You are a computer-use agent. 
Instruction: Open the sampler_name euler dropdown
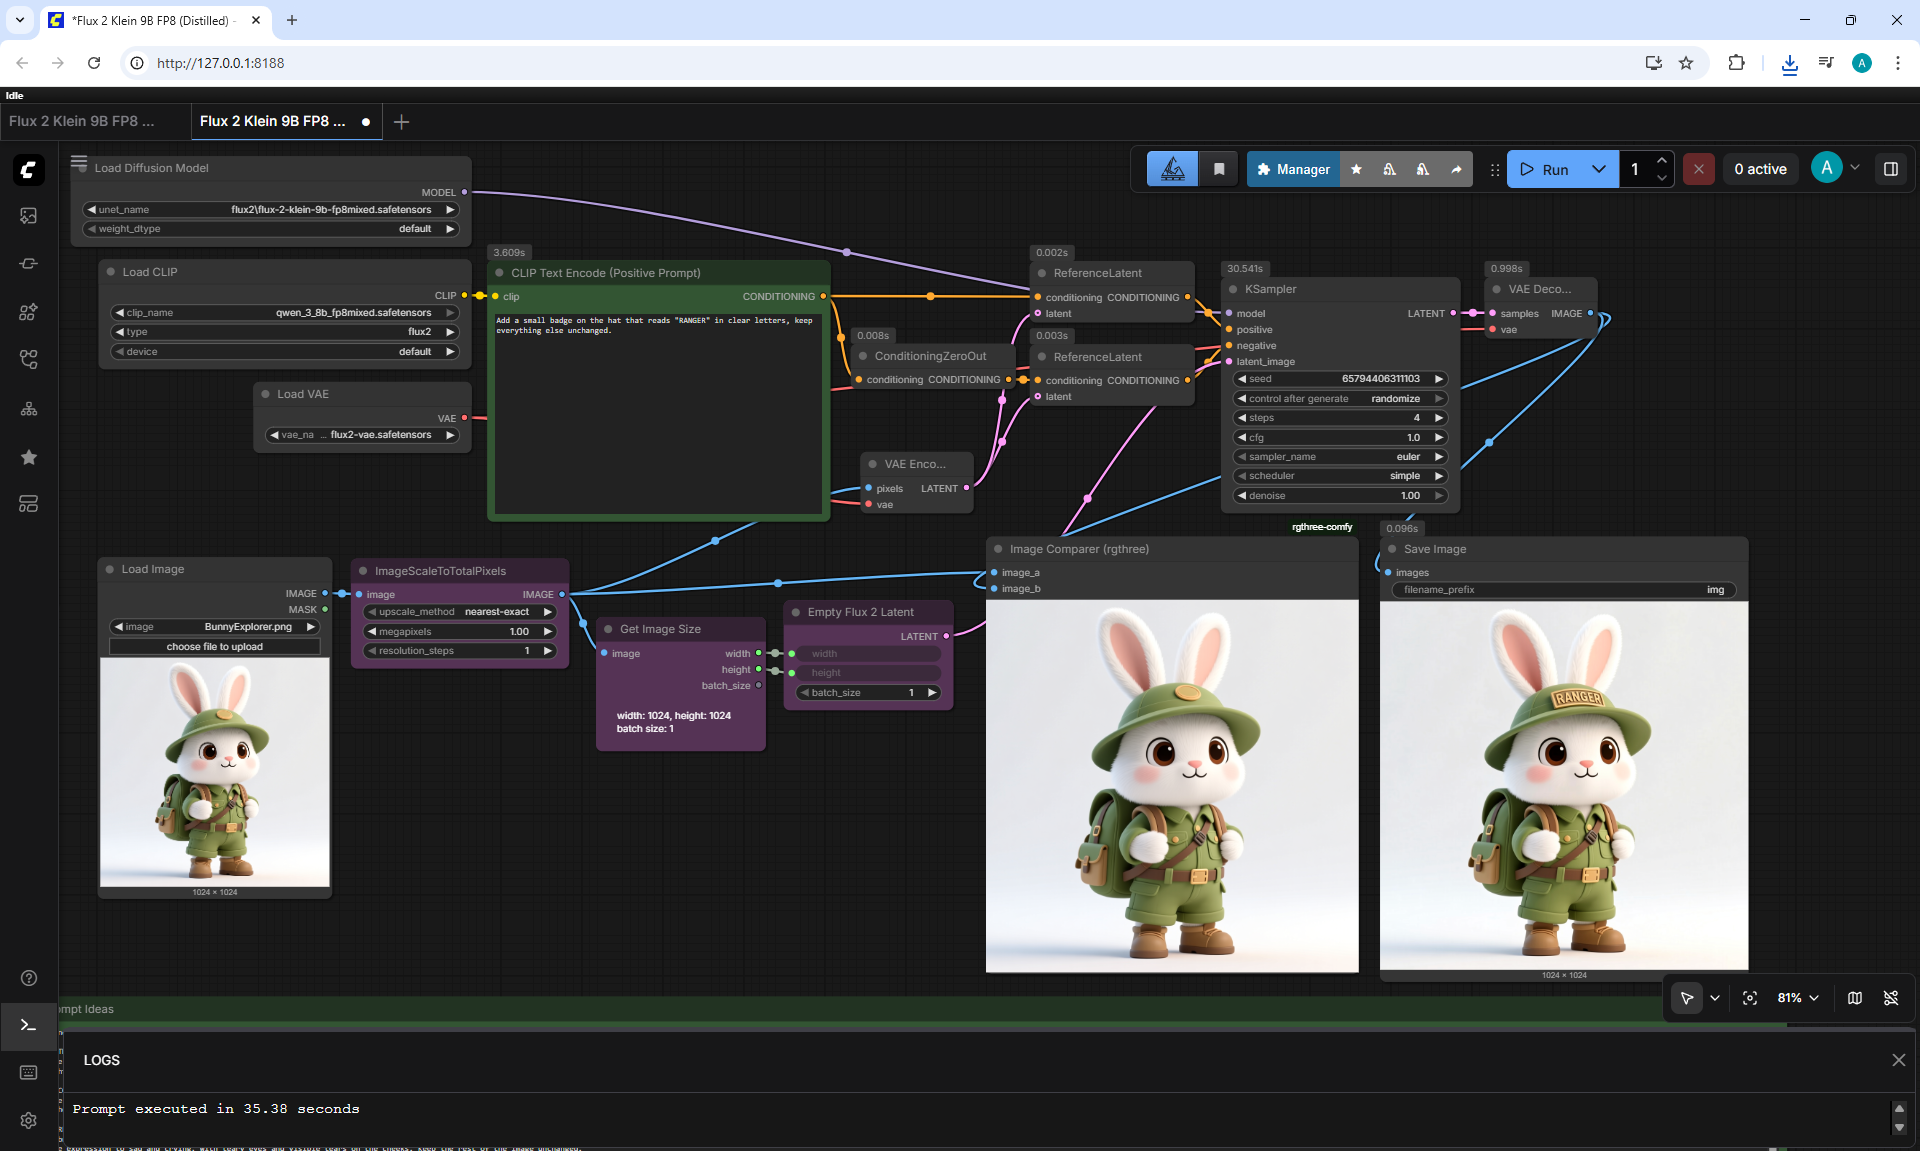(x=1340, y=457)
